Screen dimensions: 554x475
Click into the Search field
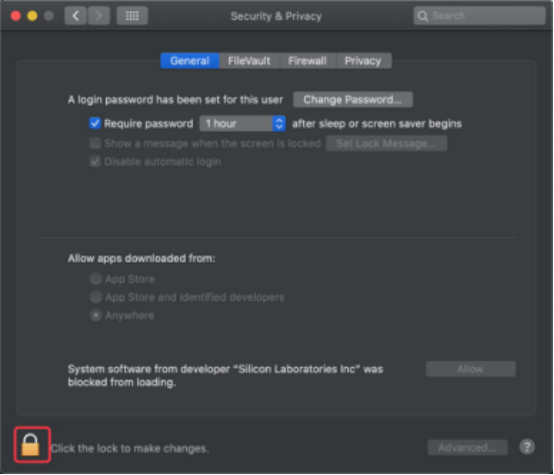479,16
